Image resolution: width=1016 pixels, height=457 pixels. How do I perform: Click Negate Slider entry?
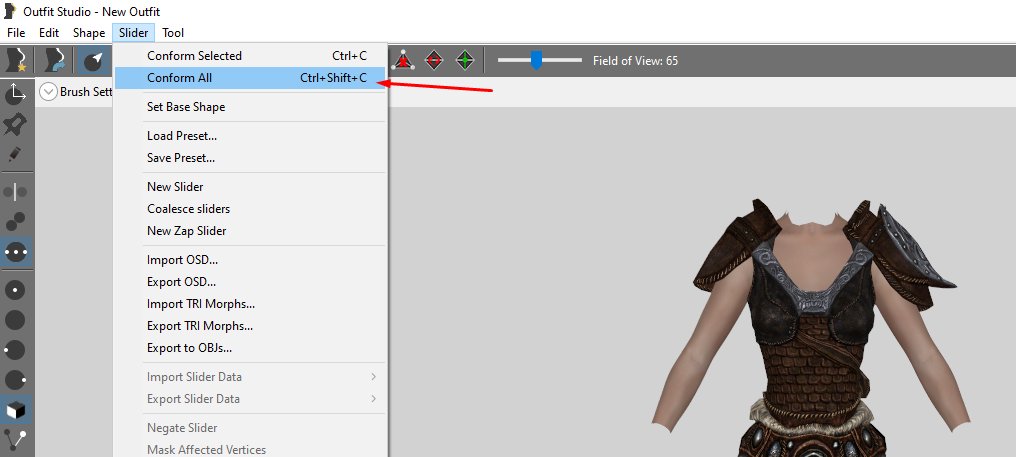[250, 428]
